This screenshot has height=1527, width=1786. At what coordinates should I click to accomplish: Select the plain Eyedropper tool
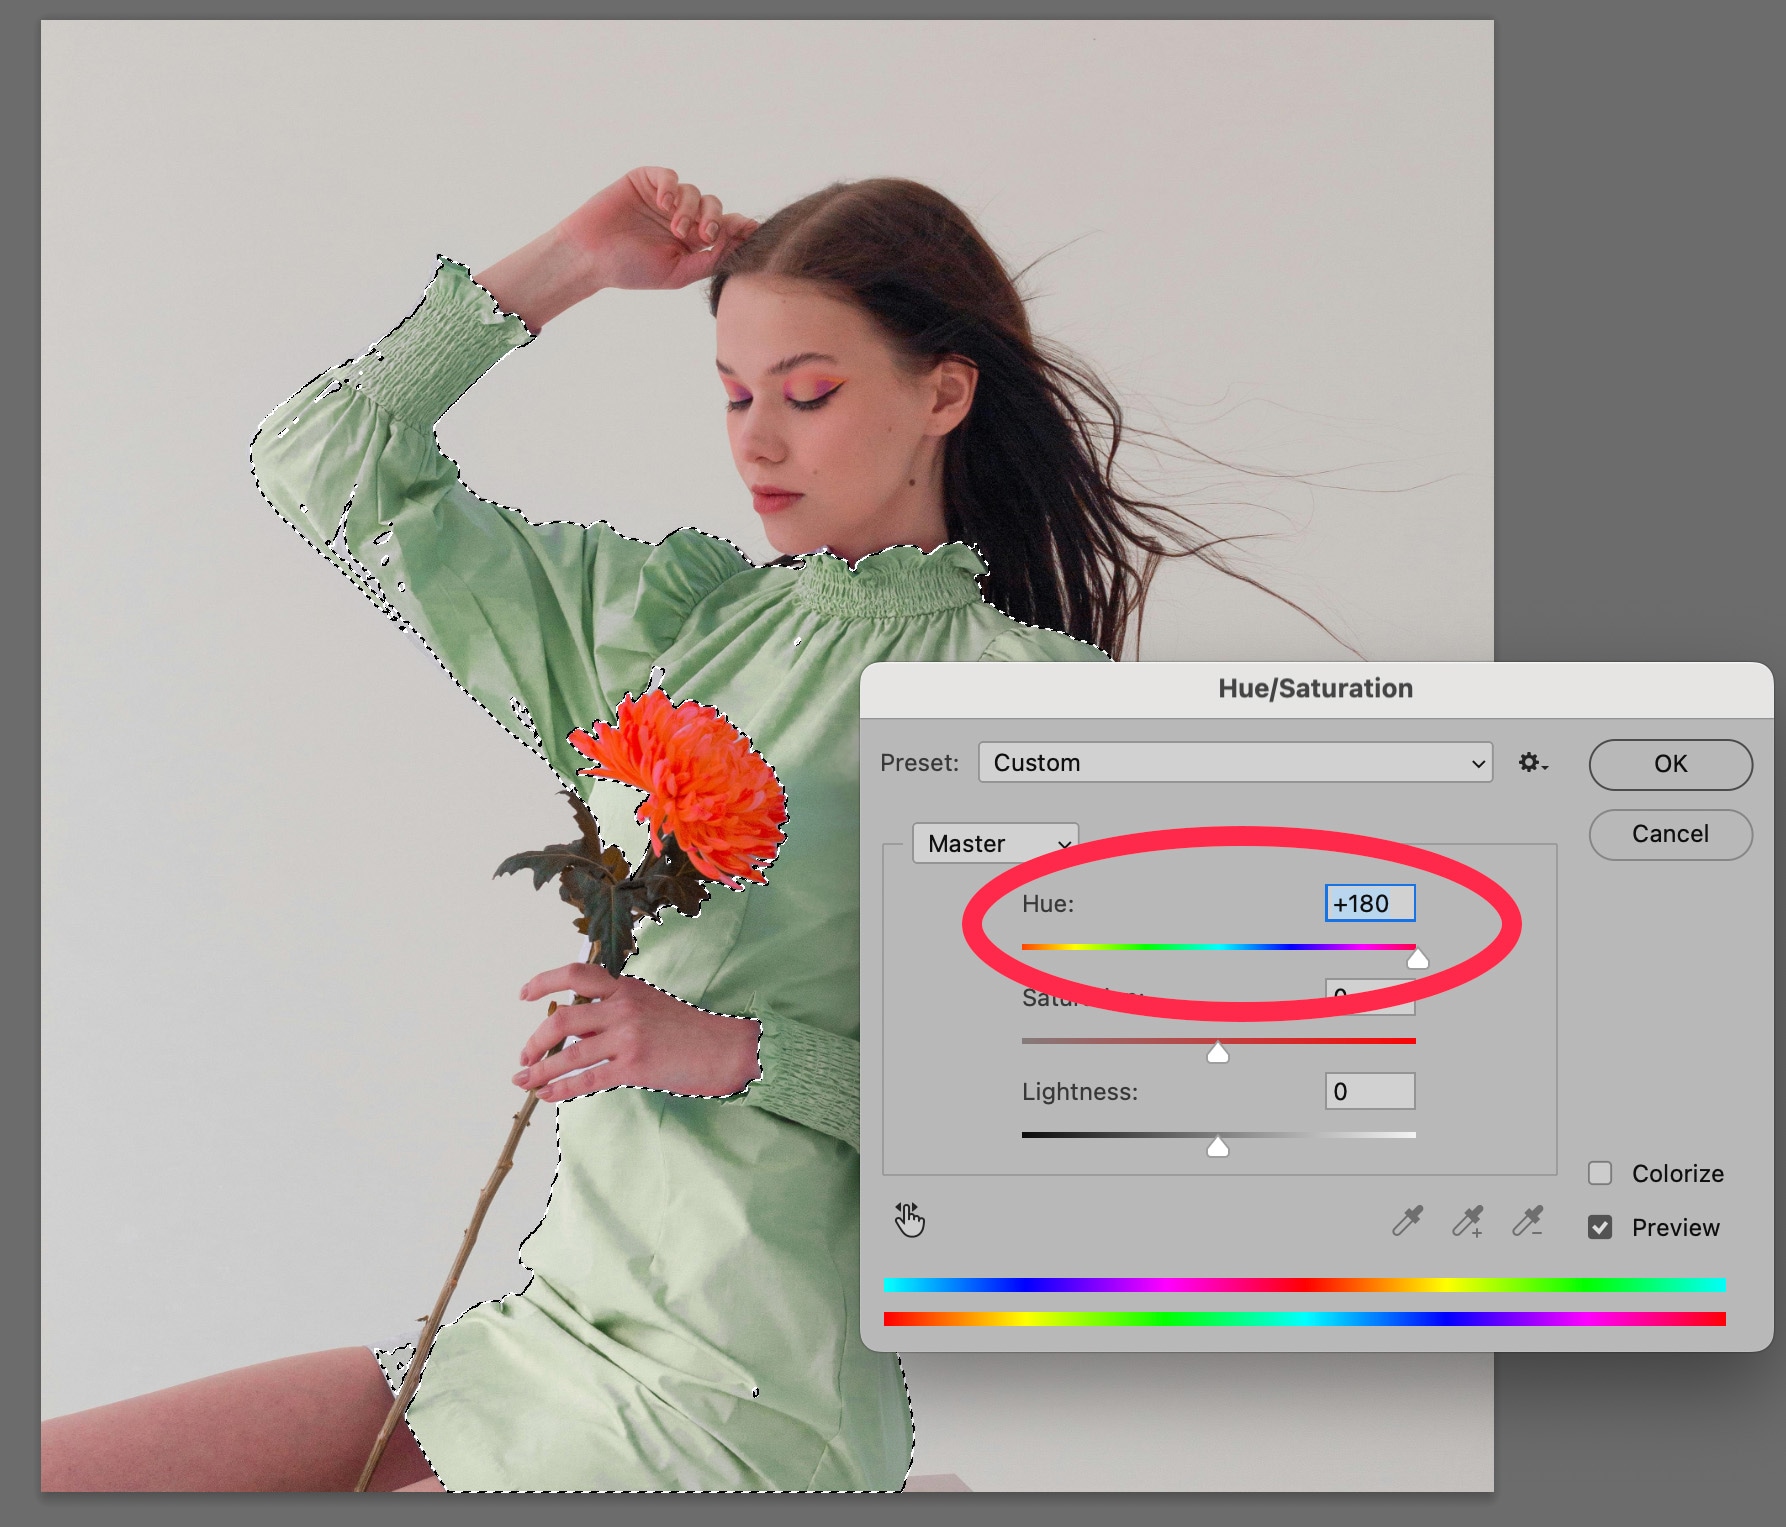point(1407,1221)
